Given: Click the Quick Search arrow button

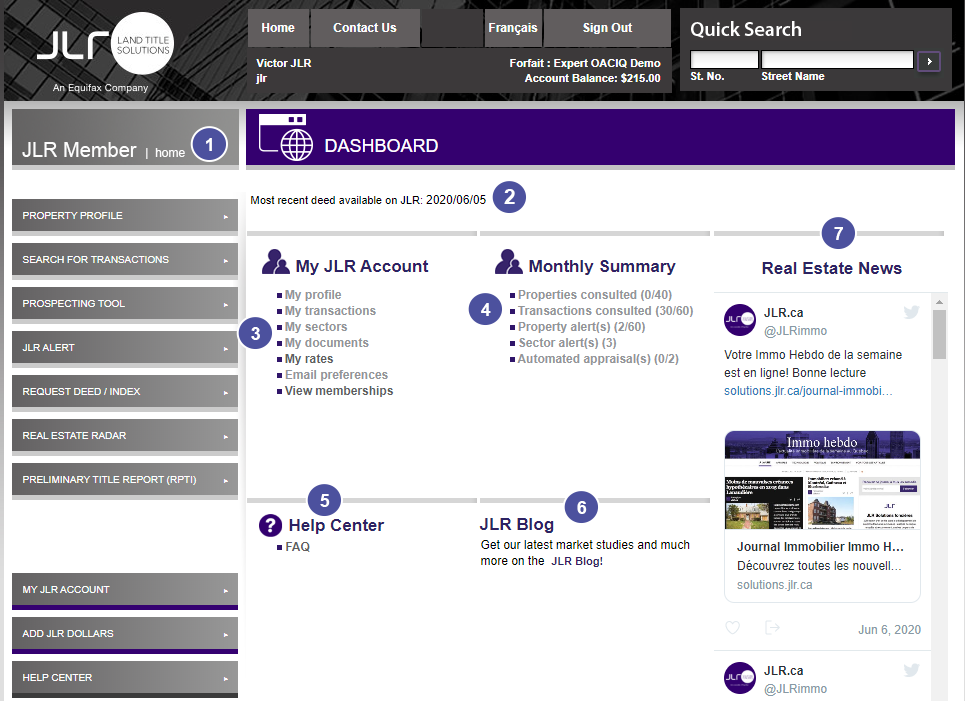Looking at the screenshot, I should 929,62.
